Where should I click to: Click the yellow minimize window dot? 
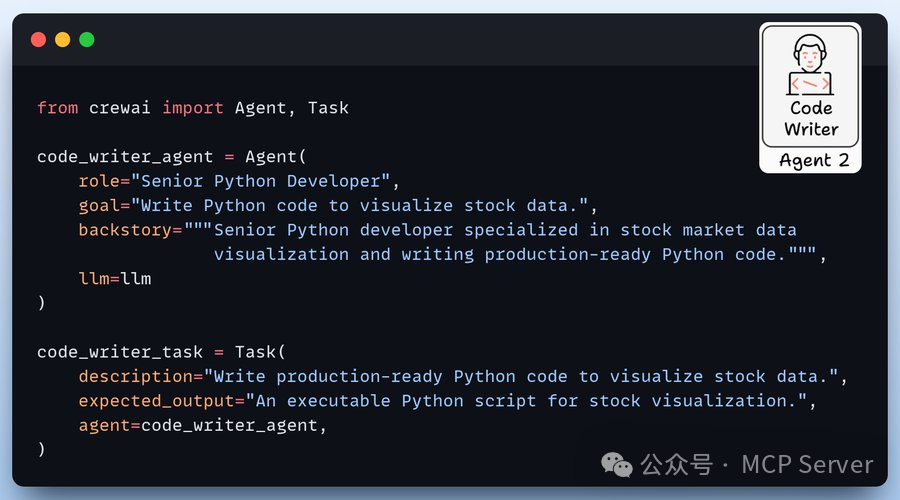coord(63,40)
